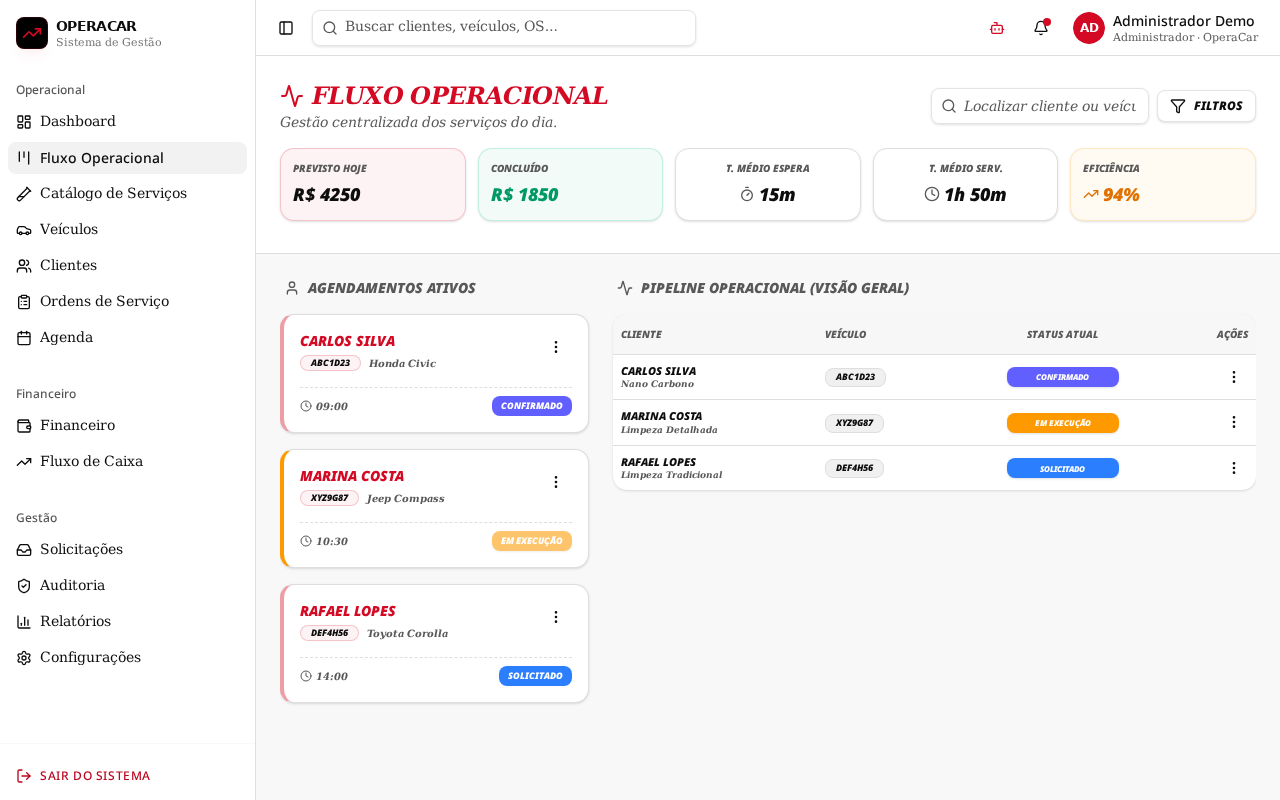This screenshot has height=800, width=1280.
Task: Focus the Localizar cliente ou veículo field
Action: [1040, 106]
